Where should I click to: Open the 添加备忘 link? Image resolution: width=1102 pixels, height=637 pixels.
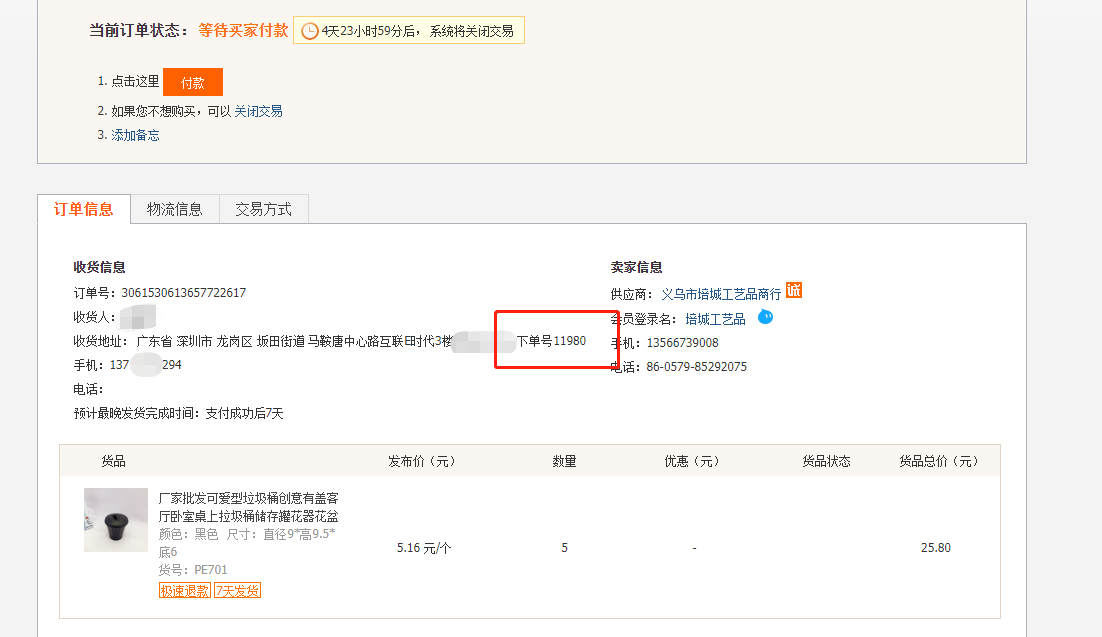click(x=135, y=135)
